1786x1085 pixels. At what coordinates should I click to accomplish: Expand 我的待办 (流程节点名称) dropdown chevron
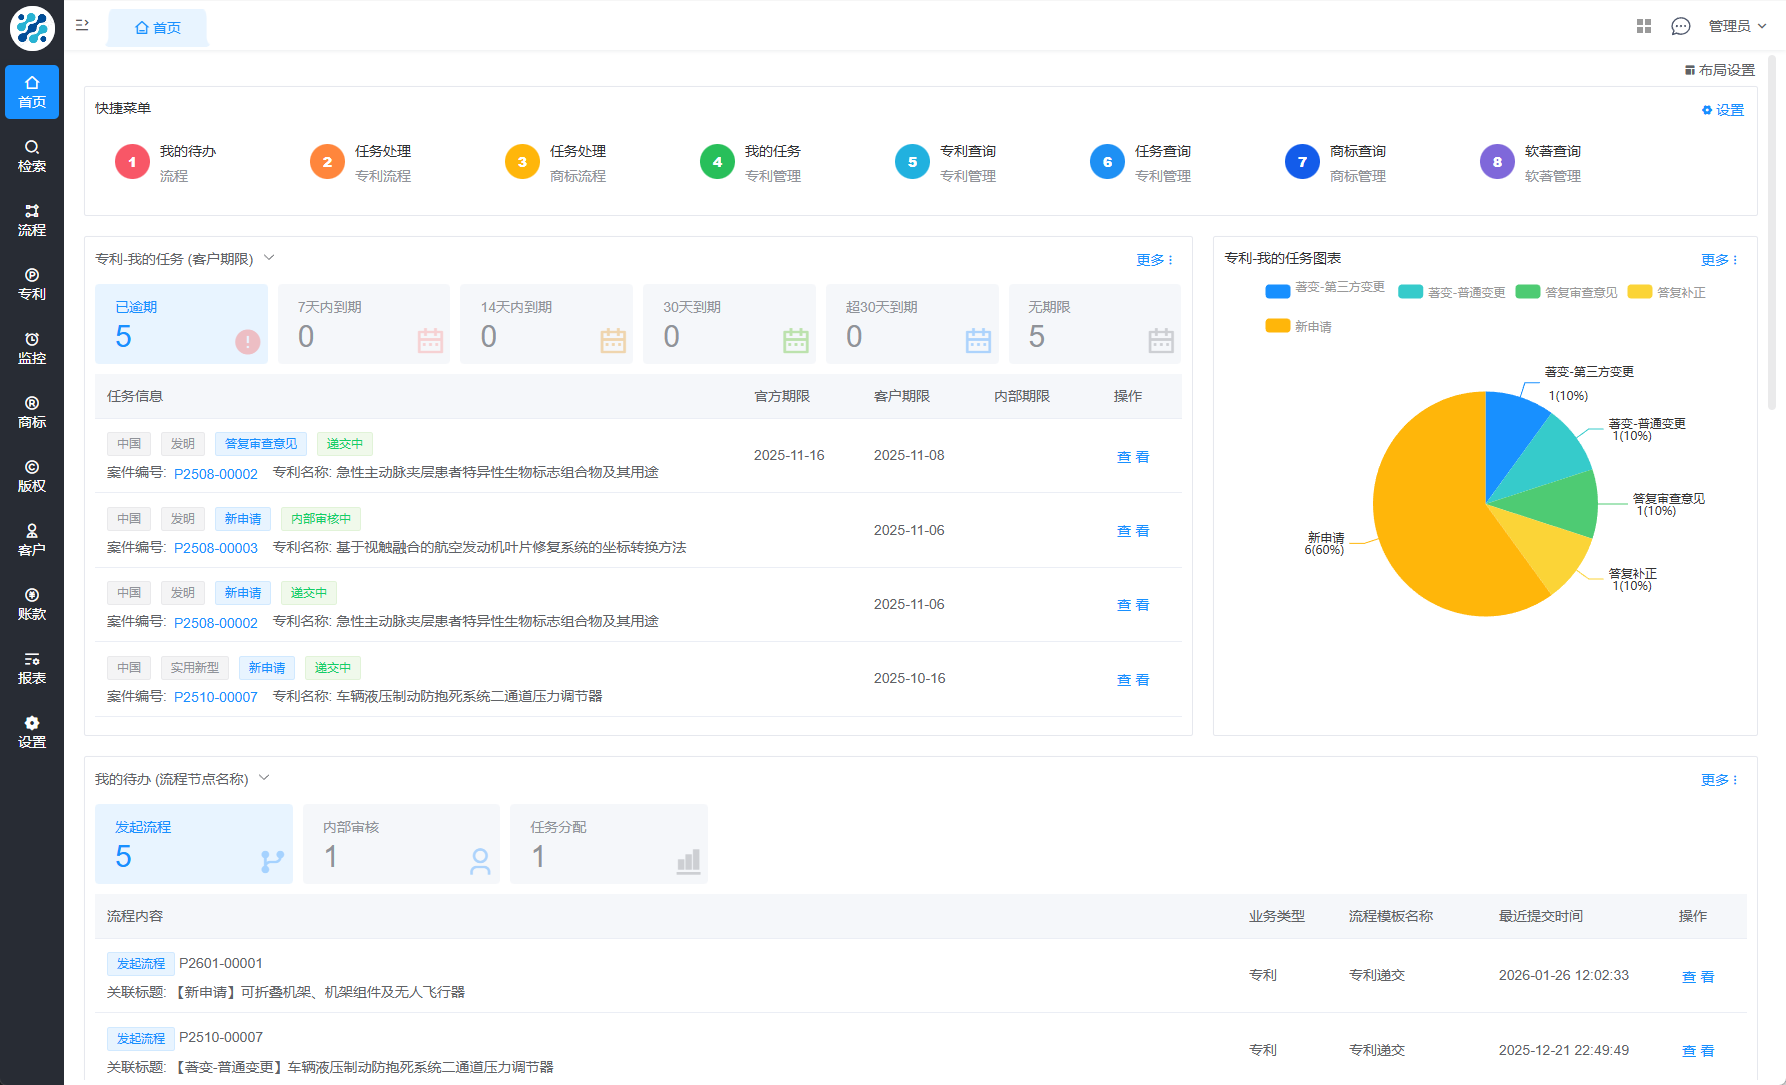pyautogui.click(x=264, y=778)
